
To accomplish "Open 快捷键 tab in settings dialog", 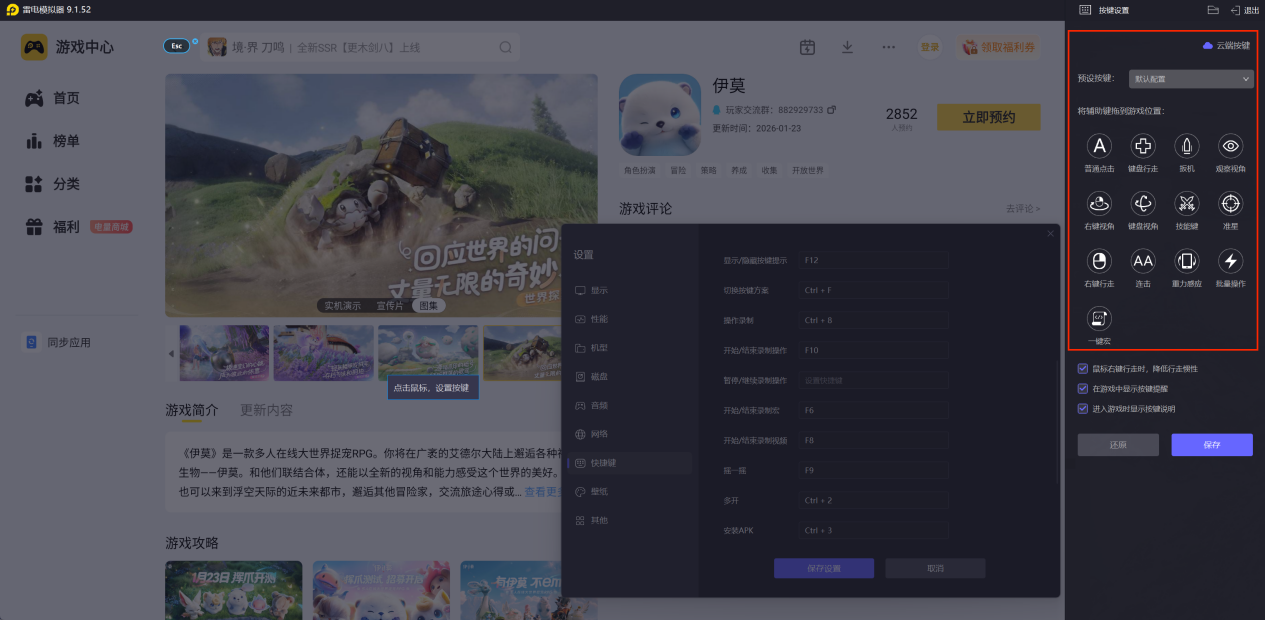I will click(629, 463).
